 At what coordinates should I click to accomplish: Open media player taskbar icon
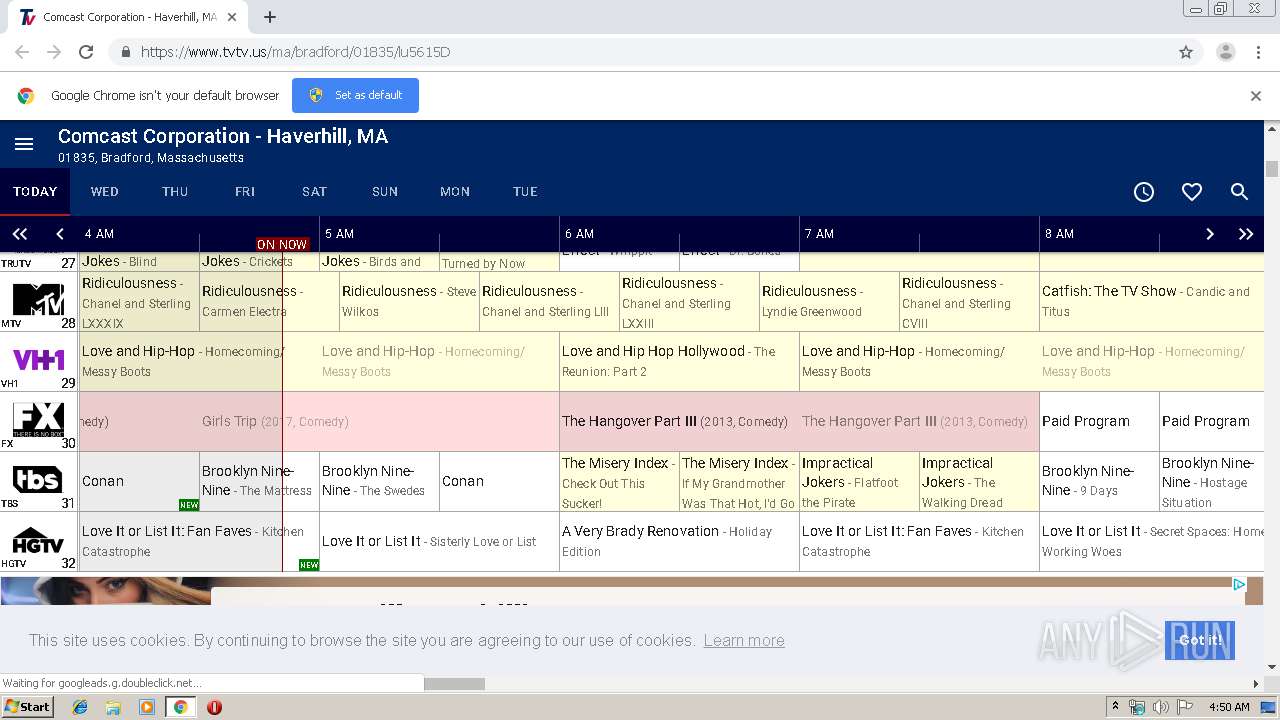coord(146,707)
